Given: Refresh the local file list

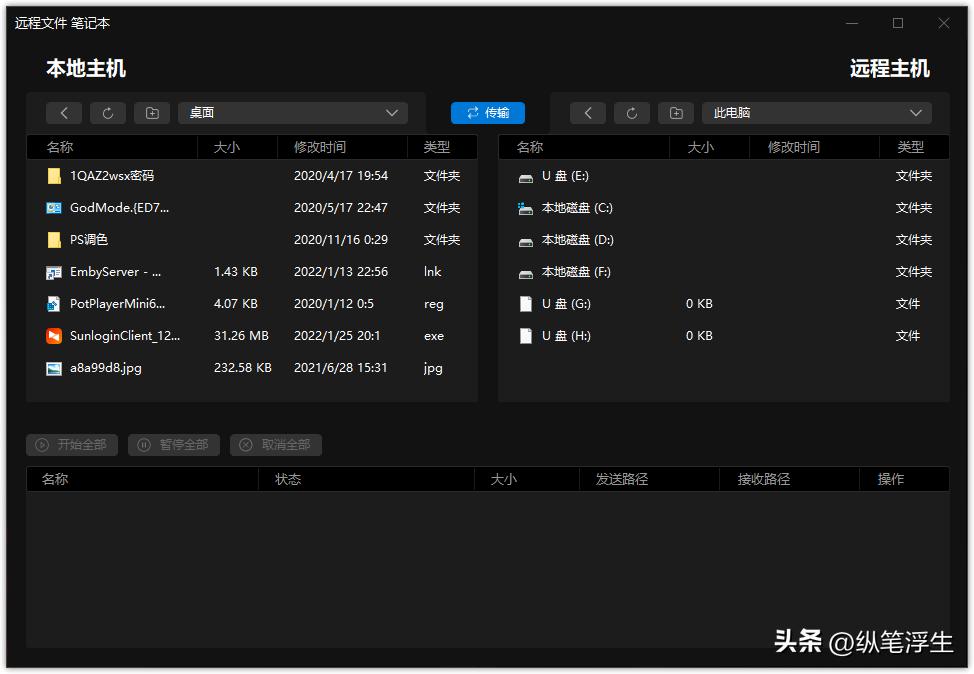Looking at the screenshot, I should (108, 113).
